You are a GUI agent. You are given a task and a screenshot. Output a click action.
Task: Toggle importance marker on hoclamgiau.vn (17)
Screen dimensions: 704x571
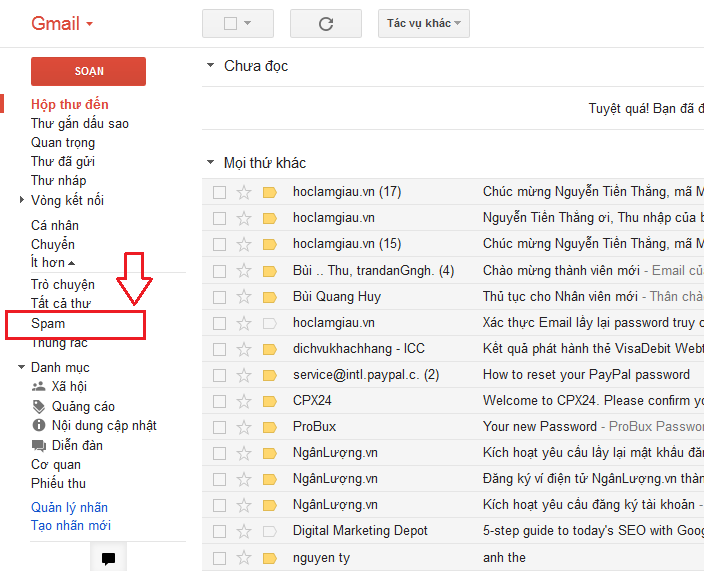(x=269, y=193)
